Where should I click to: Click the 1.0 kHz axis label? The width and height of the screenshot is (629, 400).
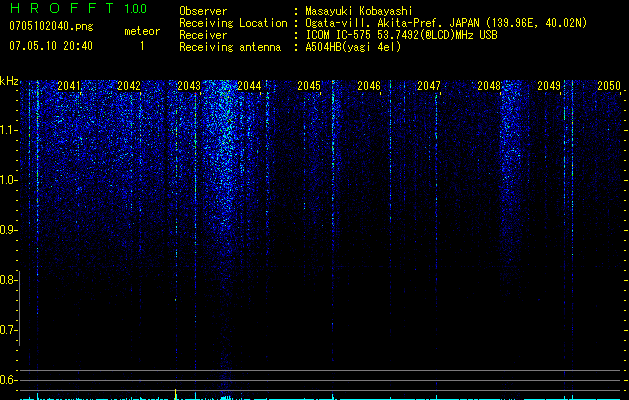(x=8, y=180)
